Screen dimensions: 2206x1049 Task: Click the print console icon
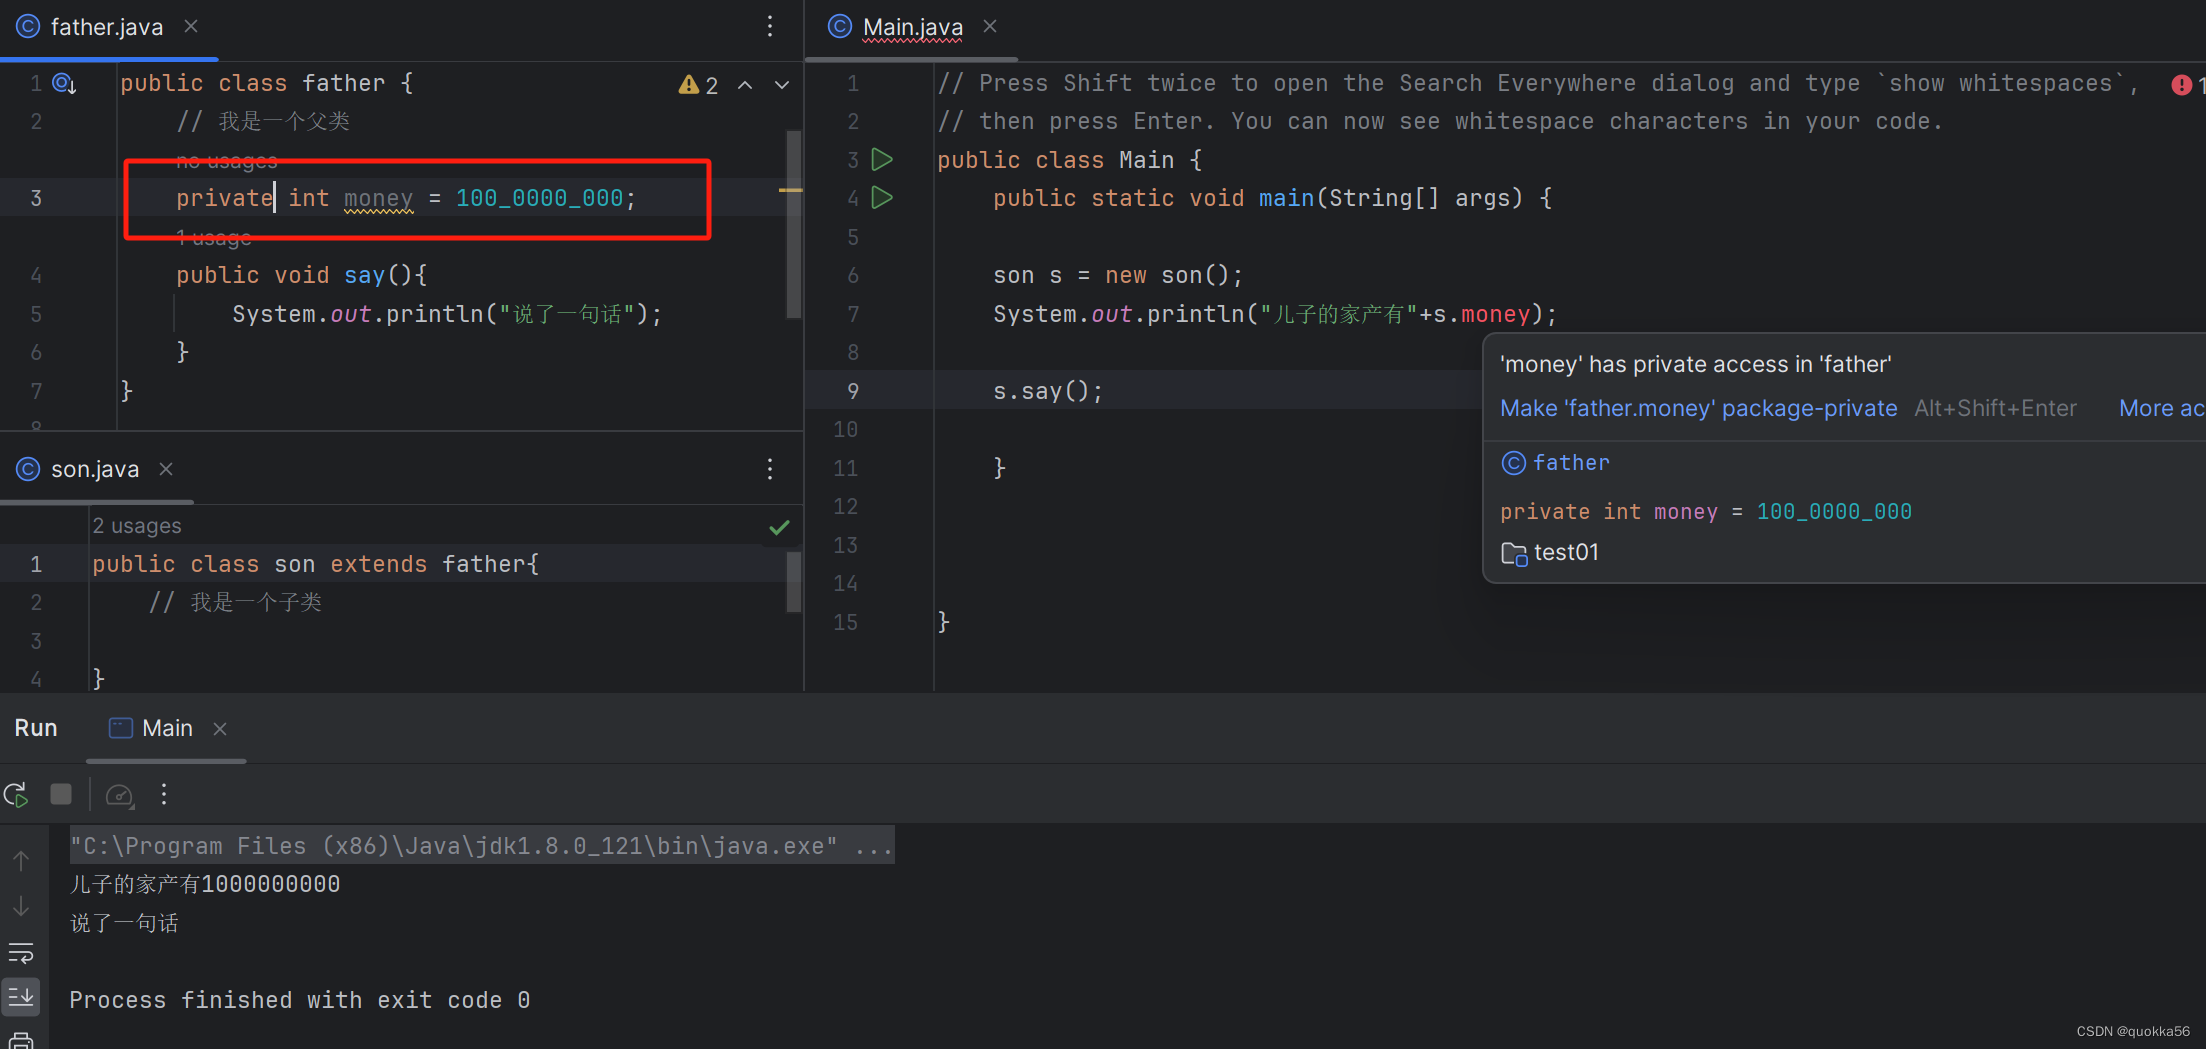pos(21,1039)
